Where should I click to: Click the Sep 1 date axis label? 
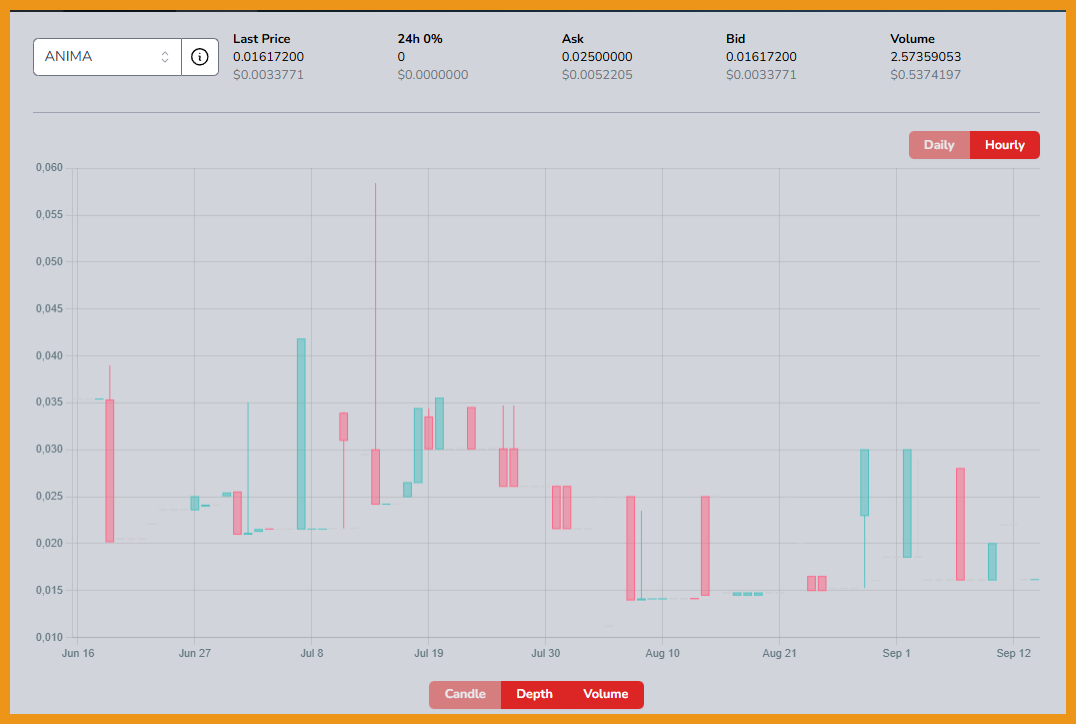coord(896,653)
